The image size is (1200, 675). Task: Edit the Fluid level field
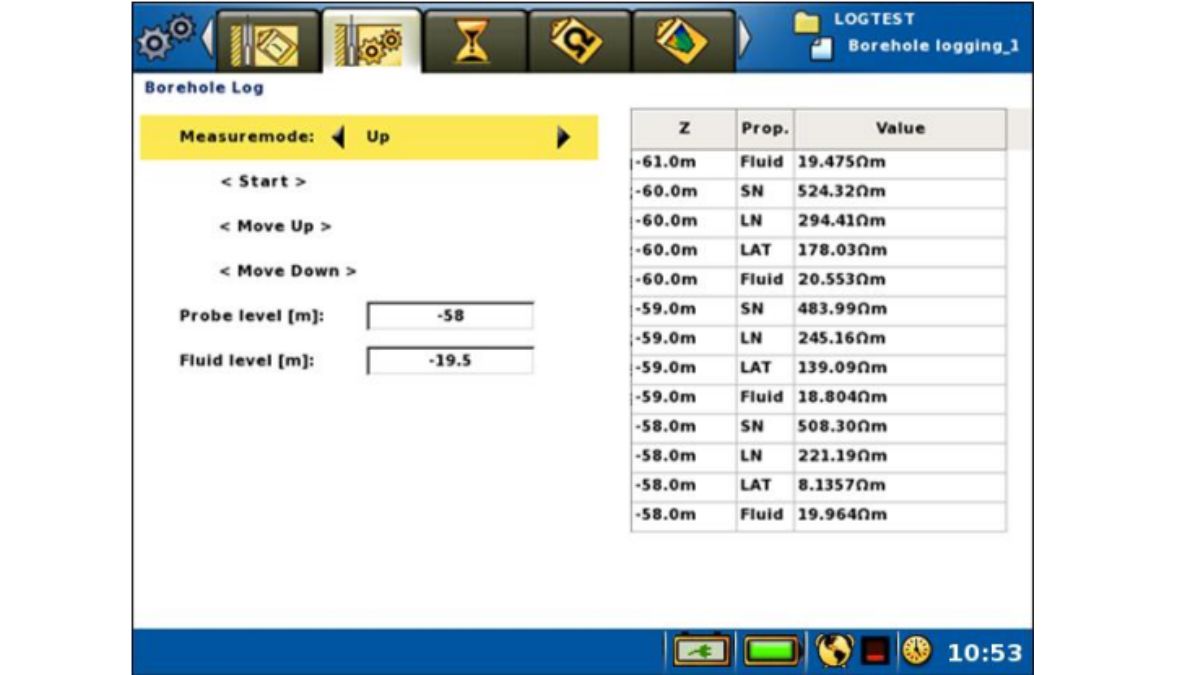[x=450, y=361]
